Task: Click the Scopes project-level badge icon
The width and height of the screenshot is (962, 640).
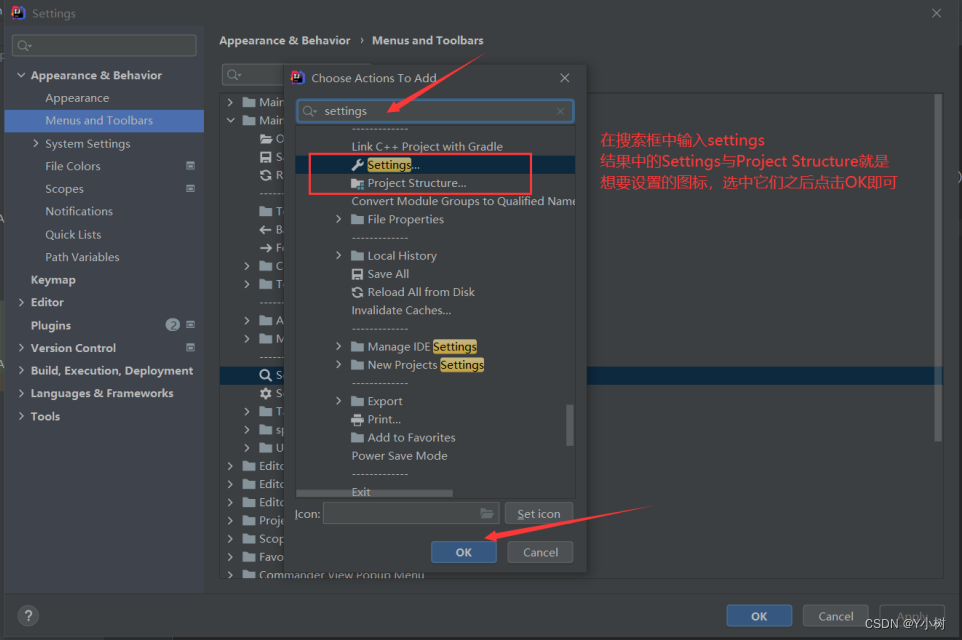Action: pyautogui.click(x=191, y=188)
